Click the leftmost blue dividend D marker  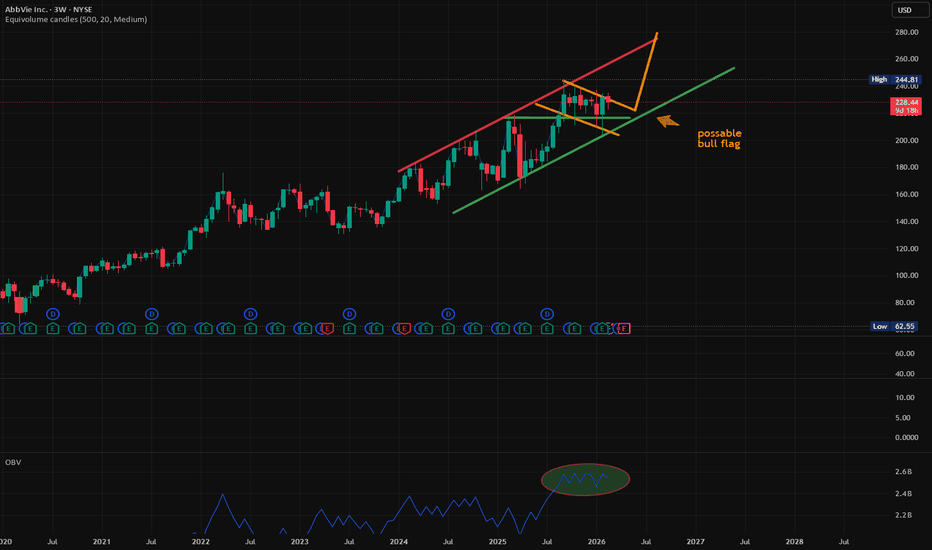53,314
